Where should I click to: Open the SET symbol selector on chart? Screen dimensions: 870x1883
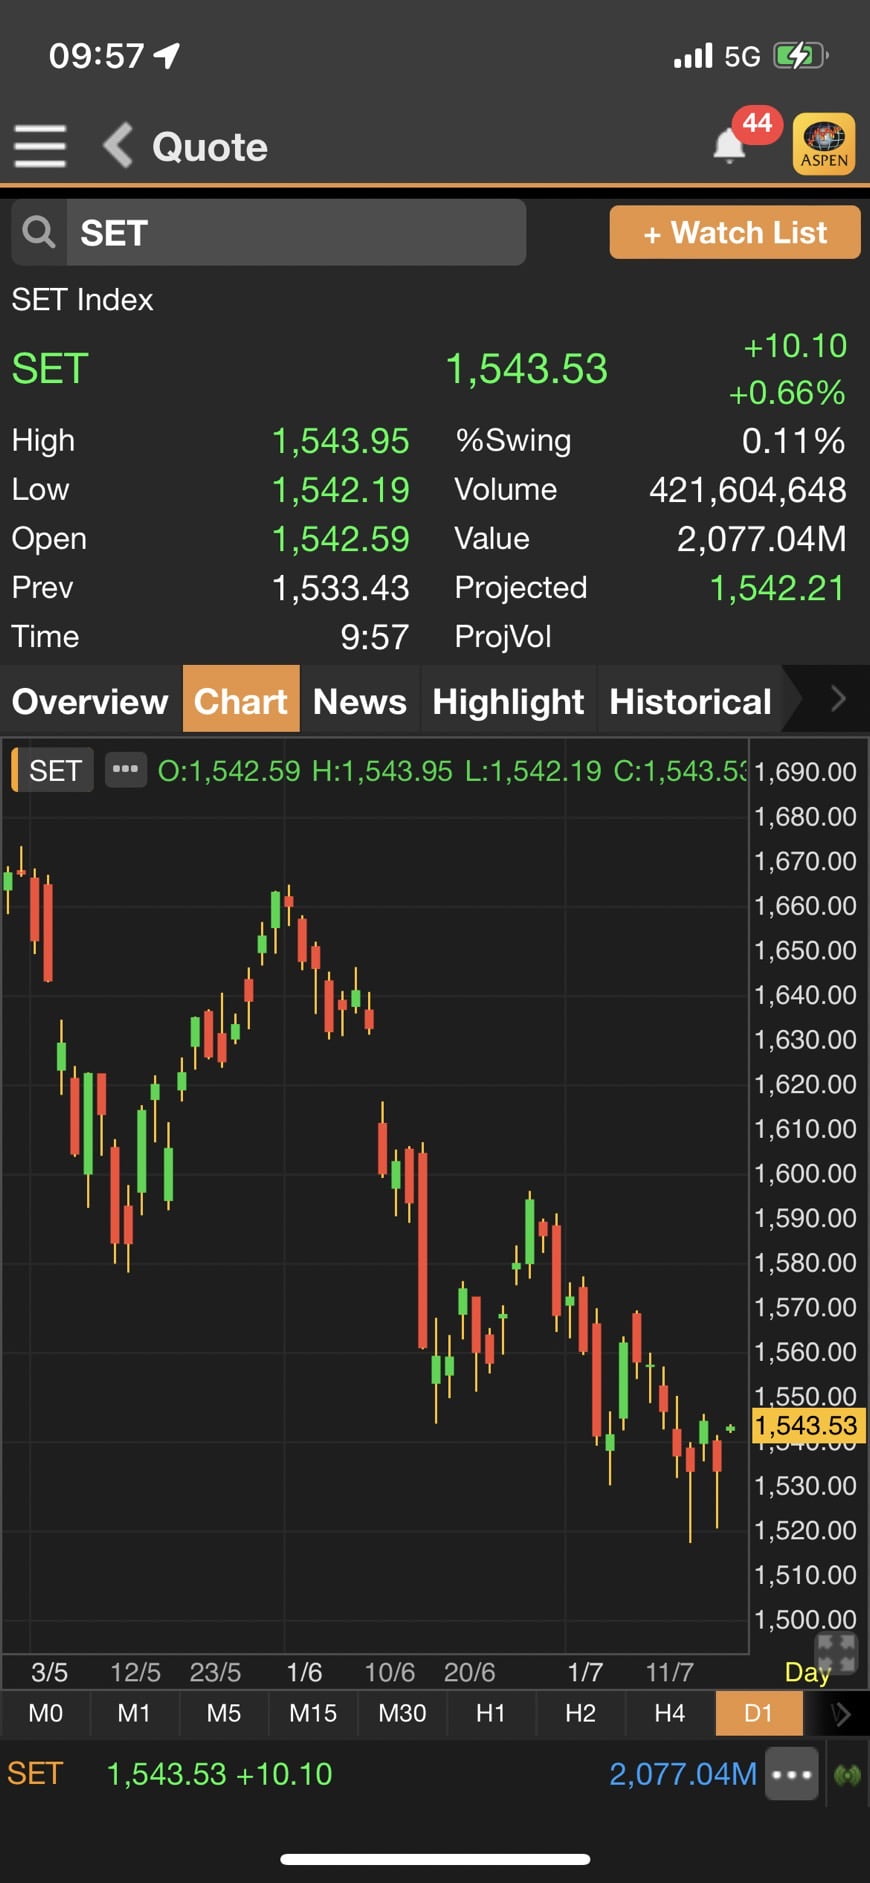[54, 770]
